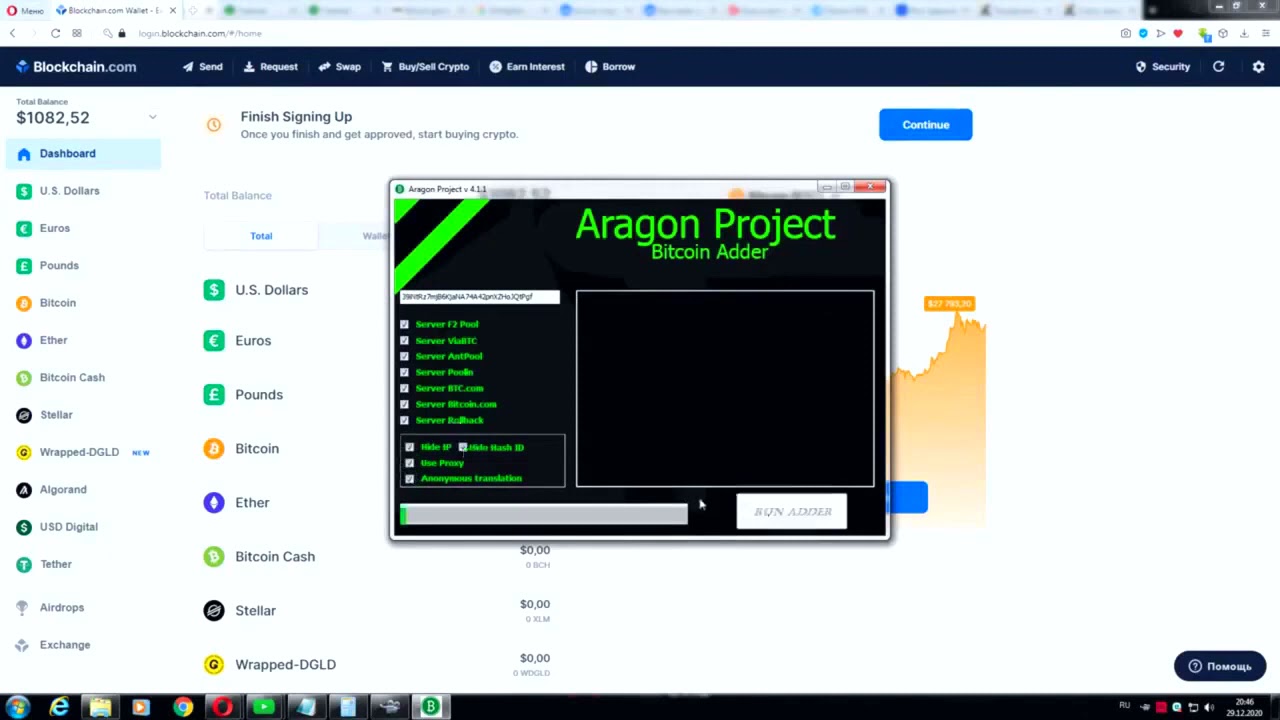Viewport: 1280px width, 720px height.
Task: Open the Buy/Sell Crypto menu item
Action: [425, 67]
